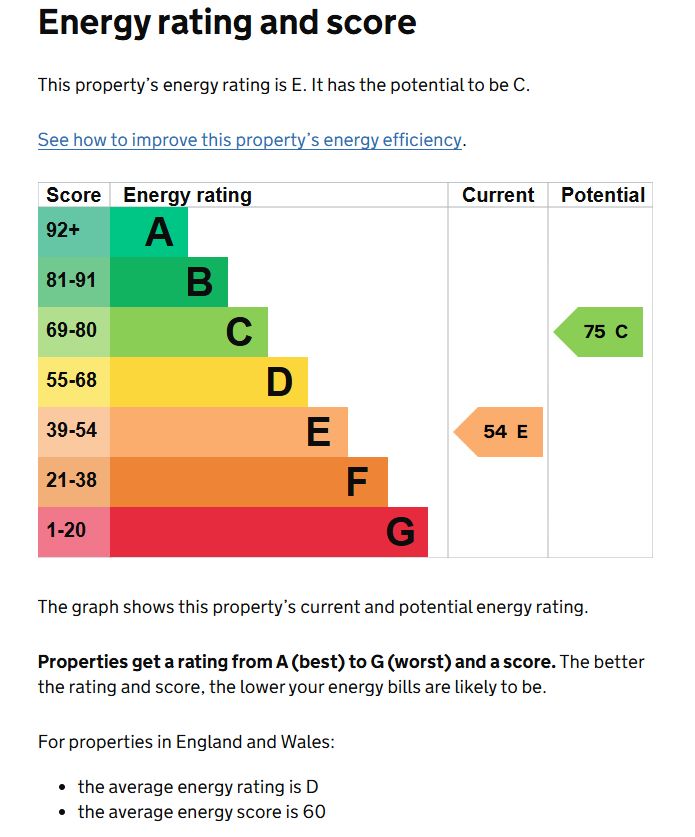Click the Energy rating and score heading
695x837 pixels.
pyautogui.click(x=227, y=23)
